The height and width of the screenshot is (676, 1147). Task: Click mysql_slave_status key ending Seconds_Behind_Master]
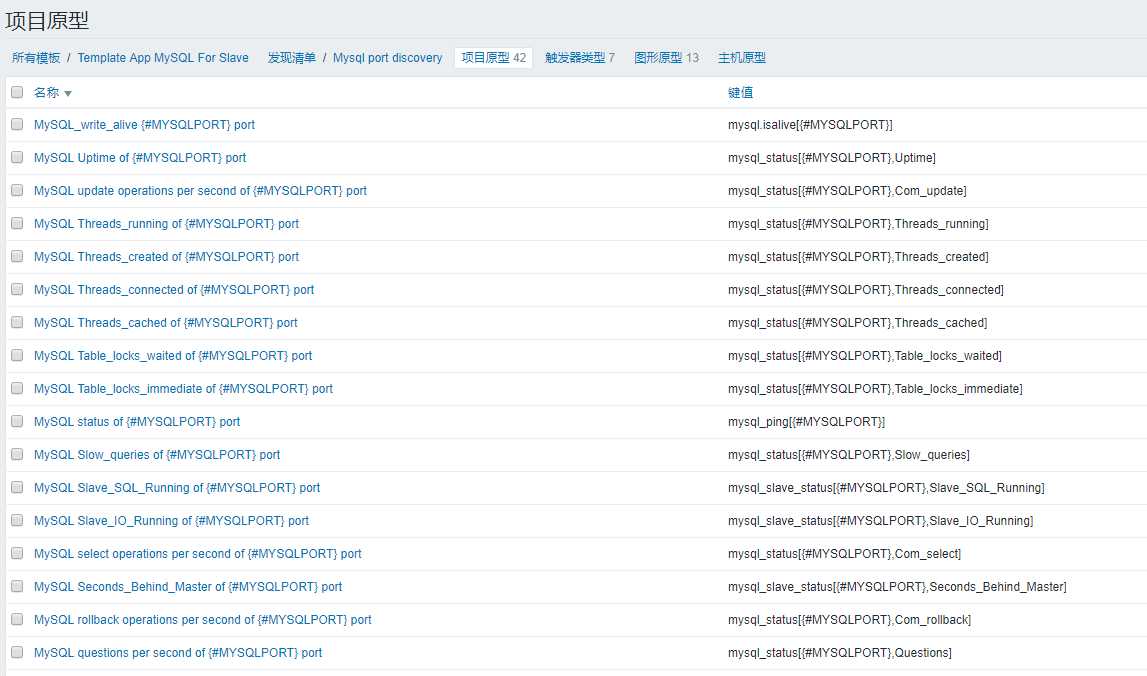[x=897, y=587]
